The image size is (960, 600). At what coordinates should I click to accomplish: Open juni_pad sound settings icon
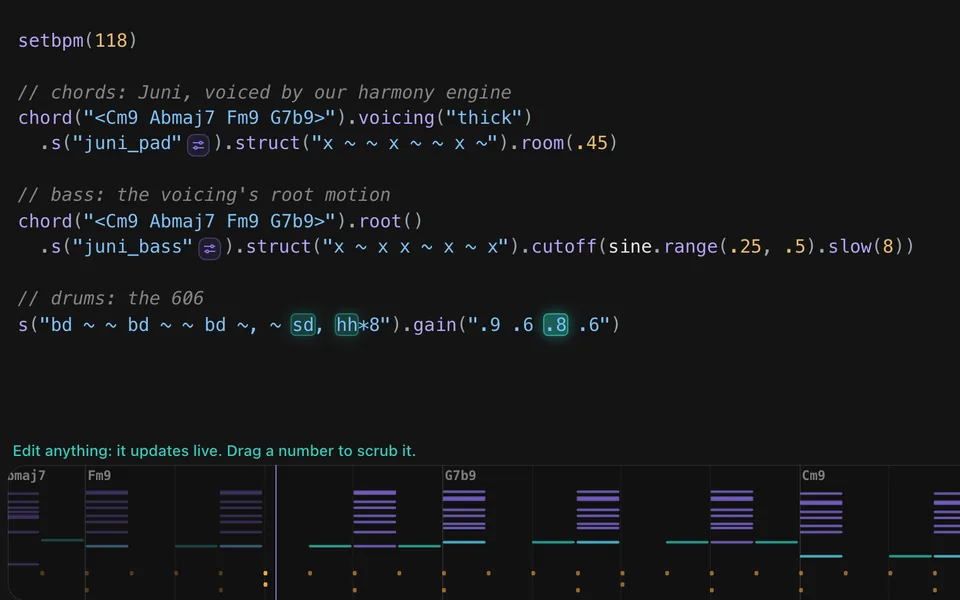tap(198, 145)
